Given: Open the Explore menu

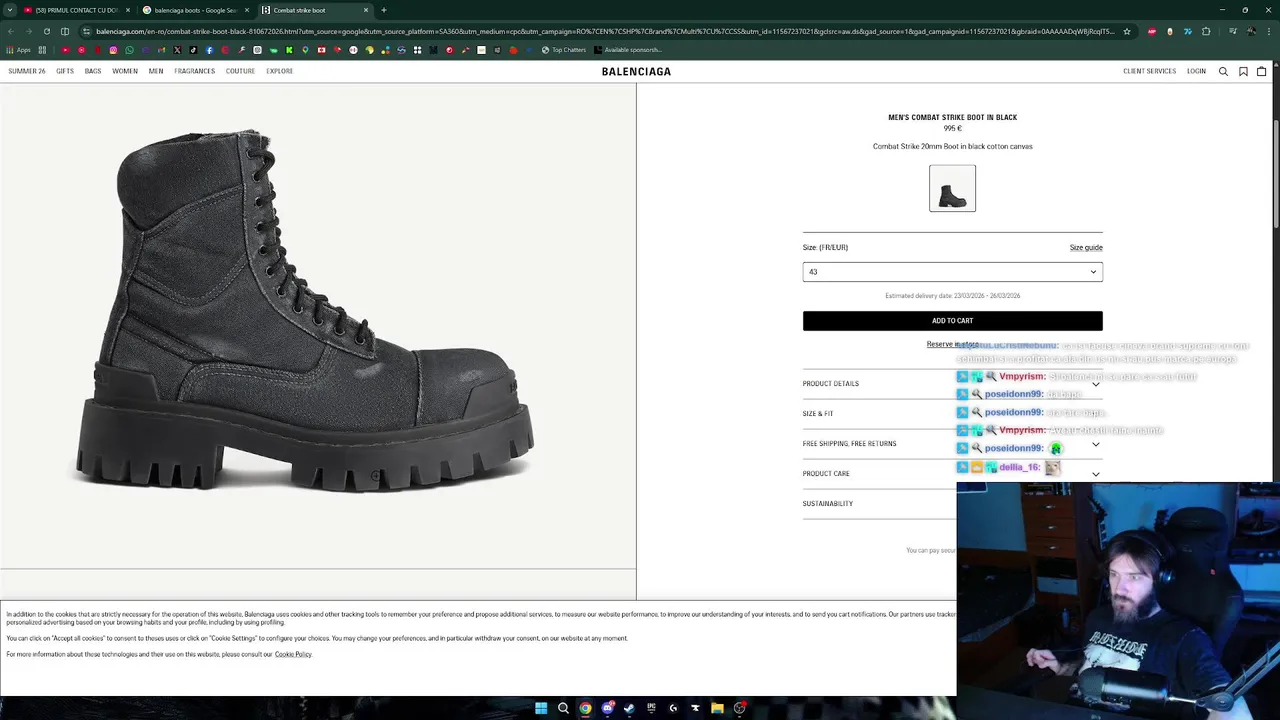Looking at the screenshot, I should 279,71.
